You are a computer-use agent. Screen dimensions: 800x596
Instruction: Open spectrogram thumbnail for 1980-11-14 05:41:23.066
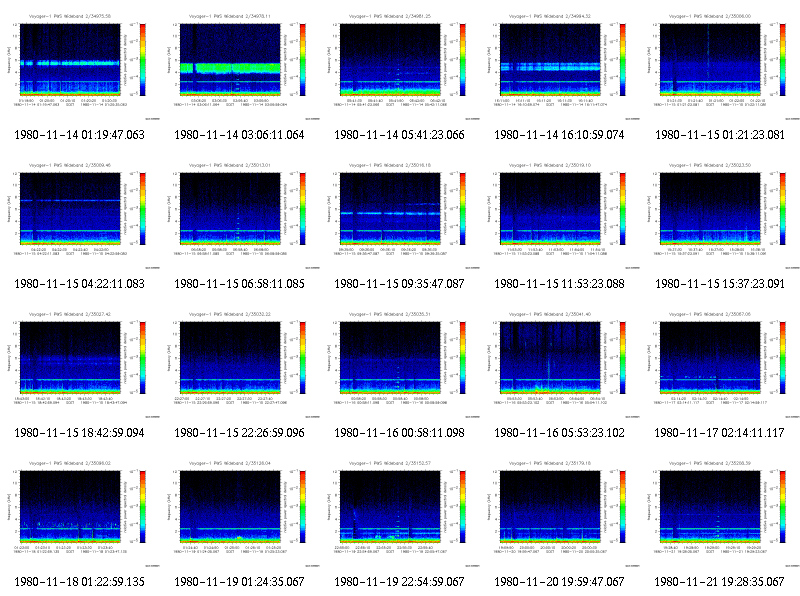pyautogui.click(x=400, y=66)
